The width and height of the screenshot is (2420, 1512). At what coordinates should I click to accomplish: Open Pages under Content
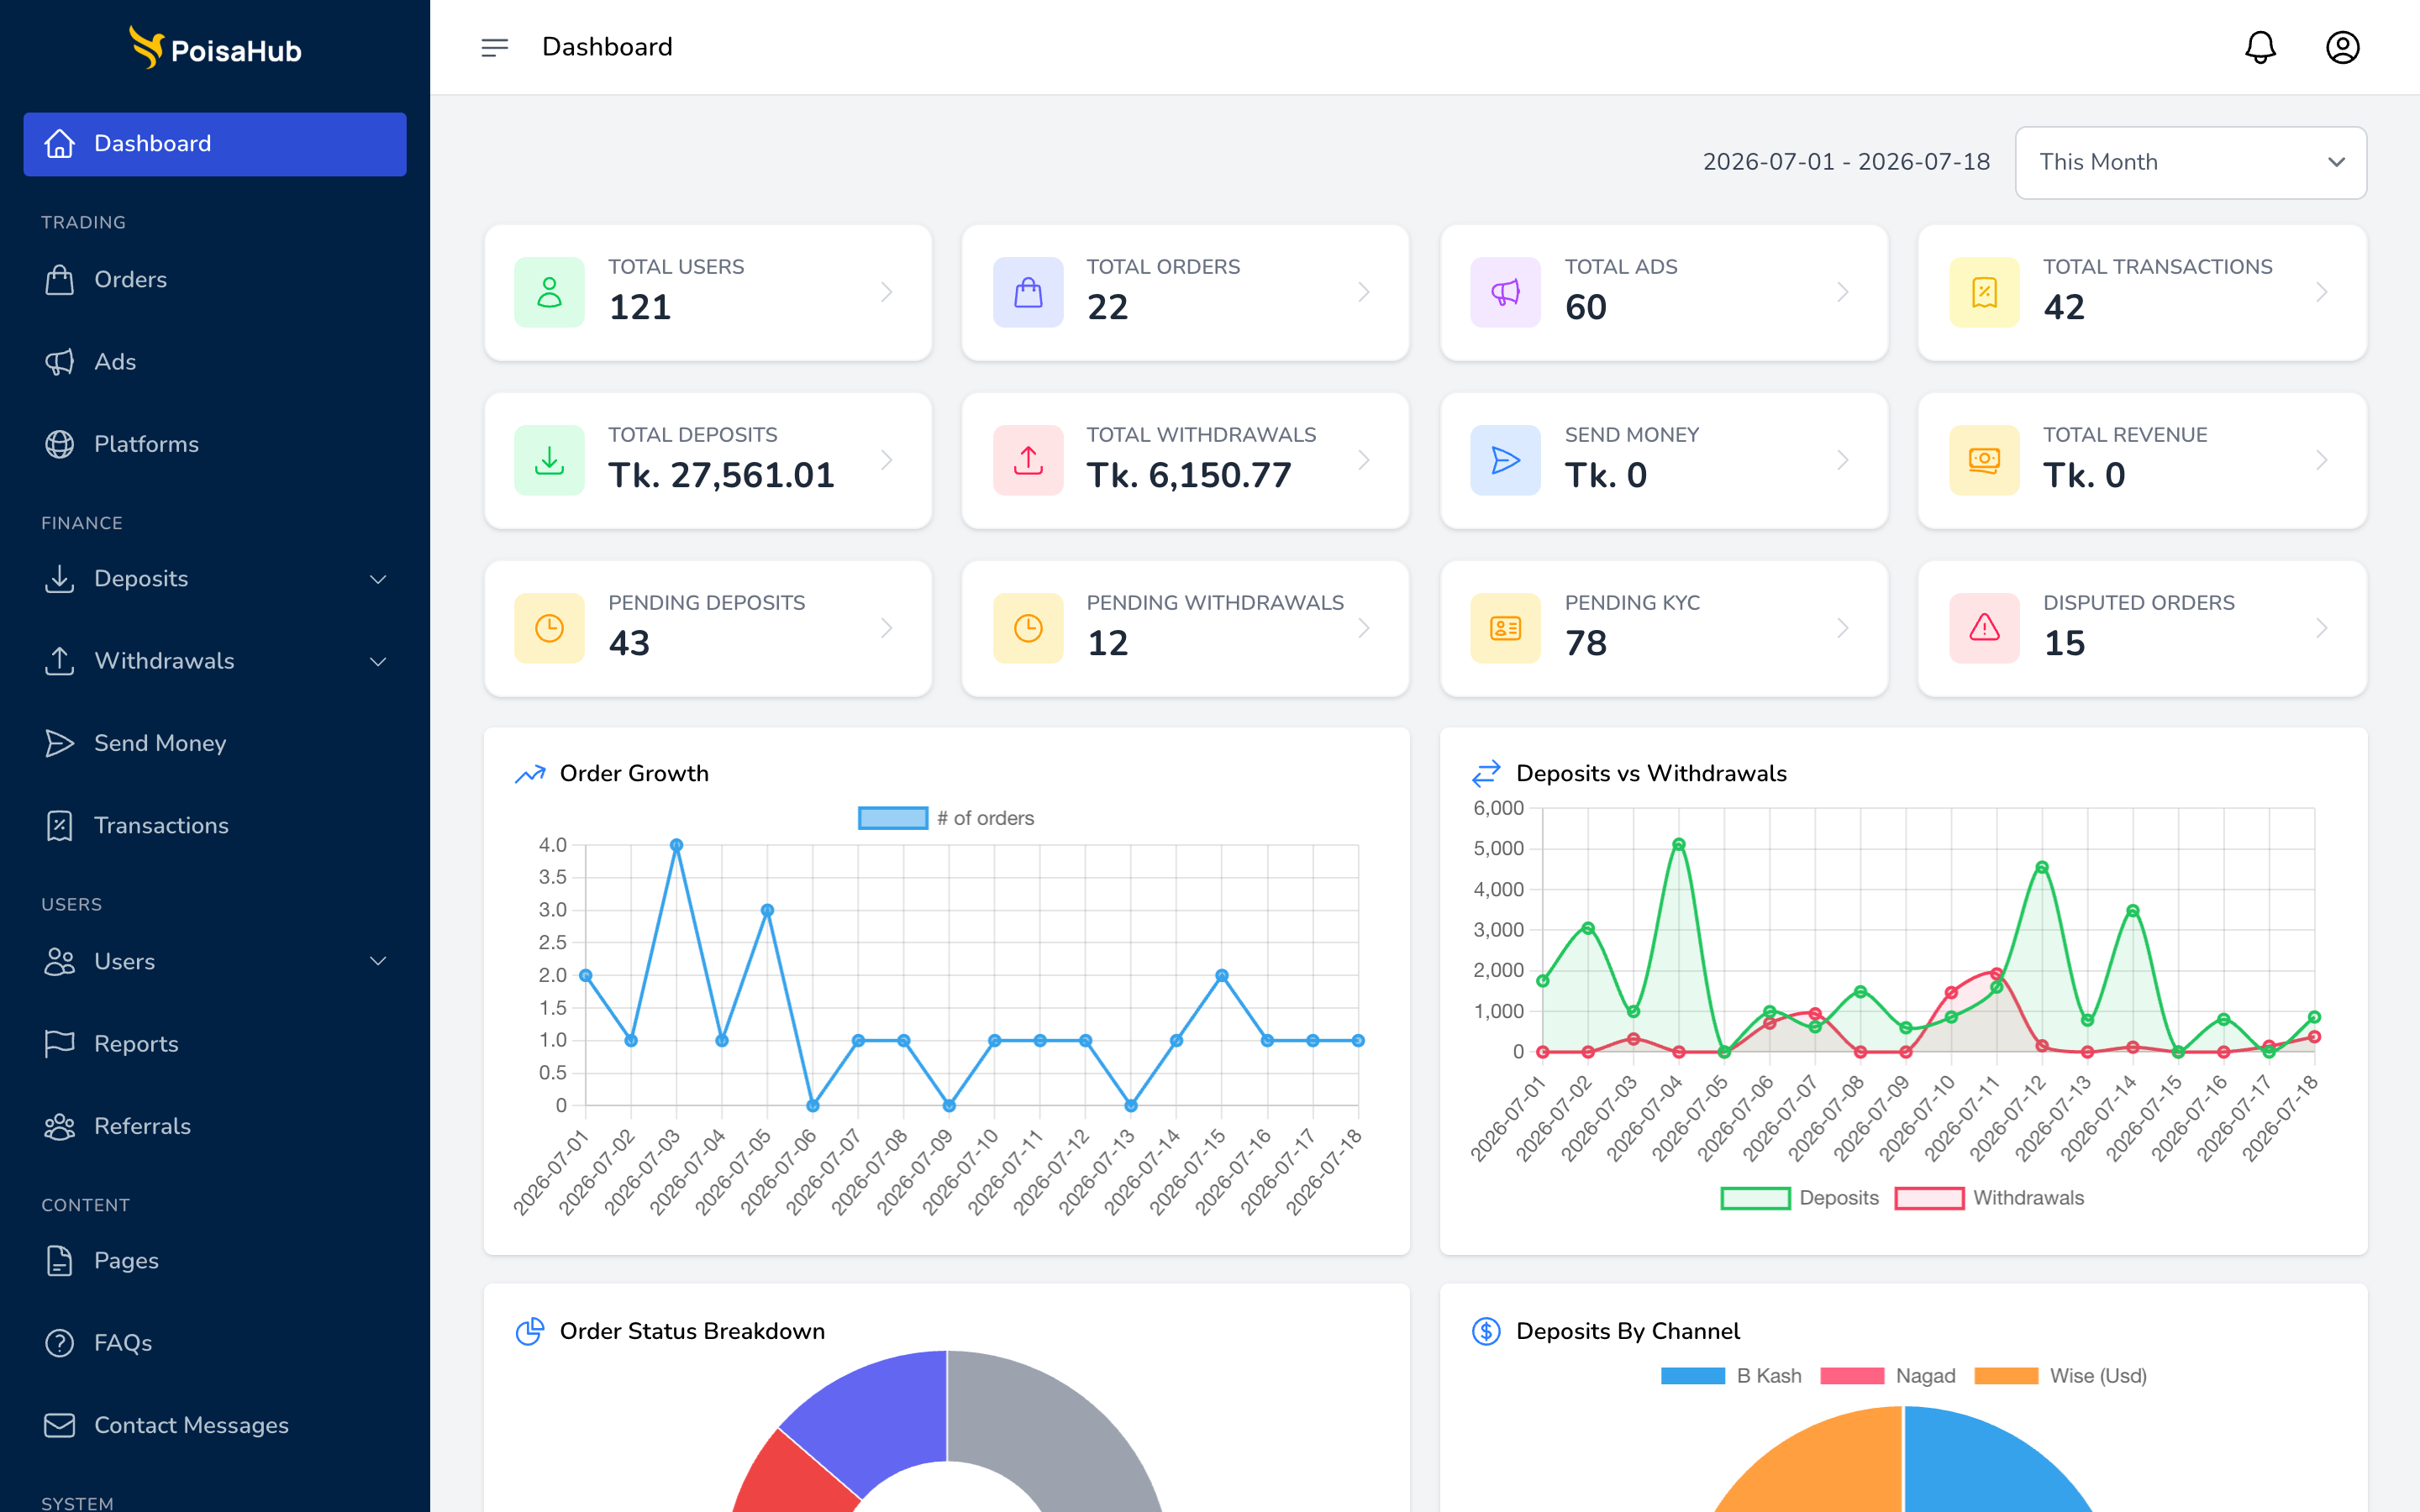[x=215, y=1261]
